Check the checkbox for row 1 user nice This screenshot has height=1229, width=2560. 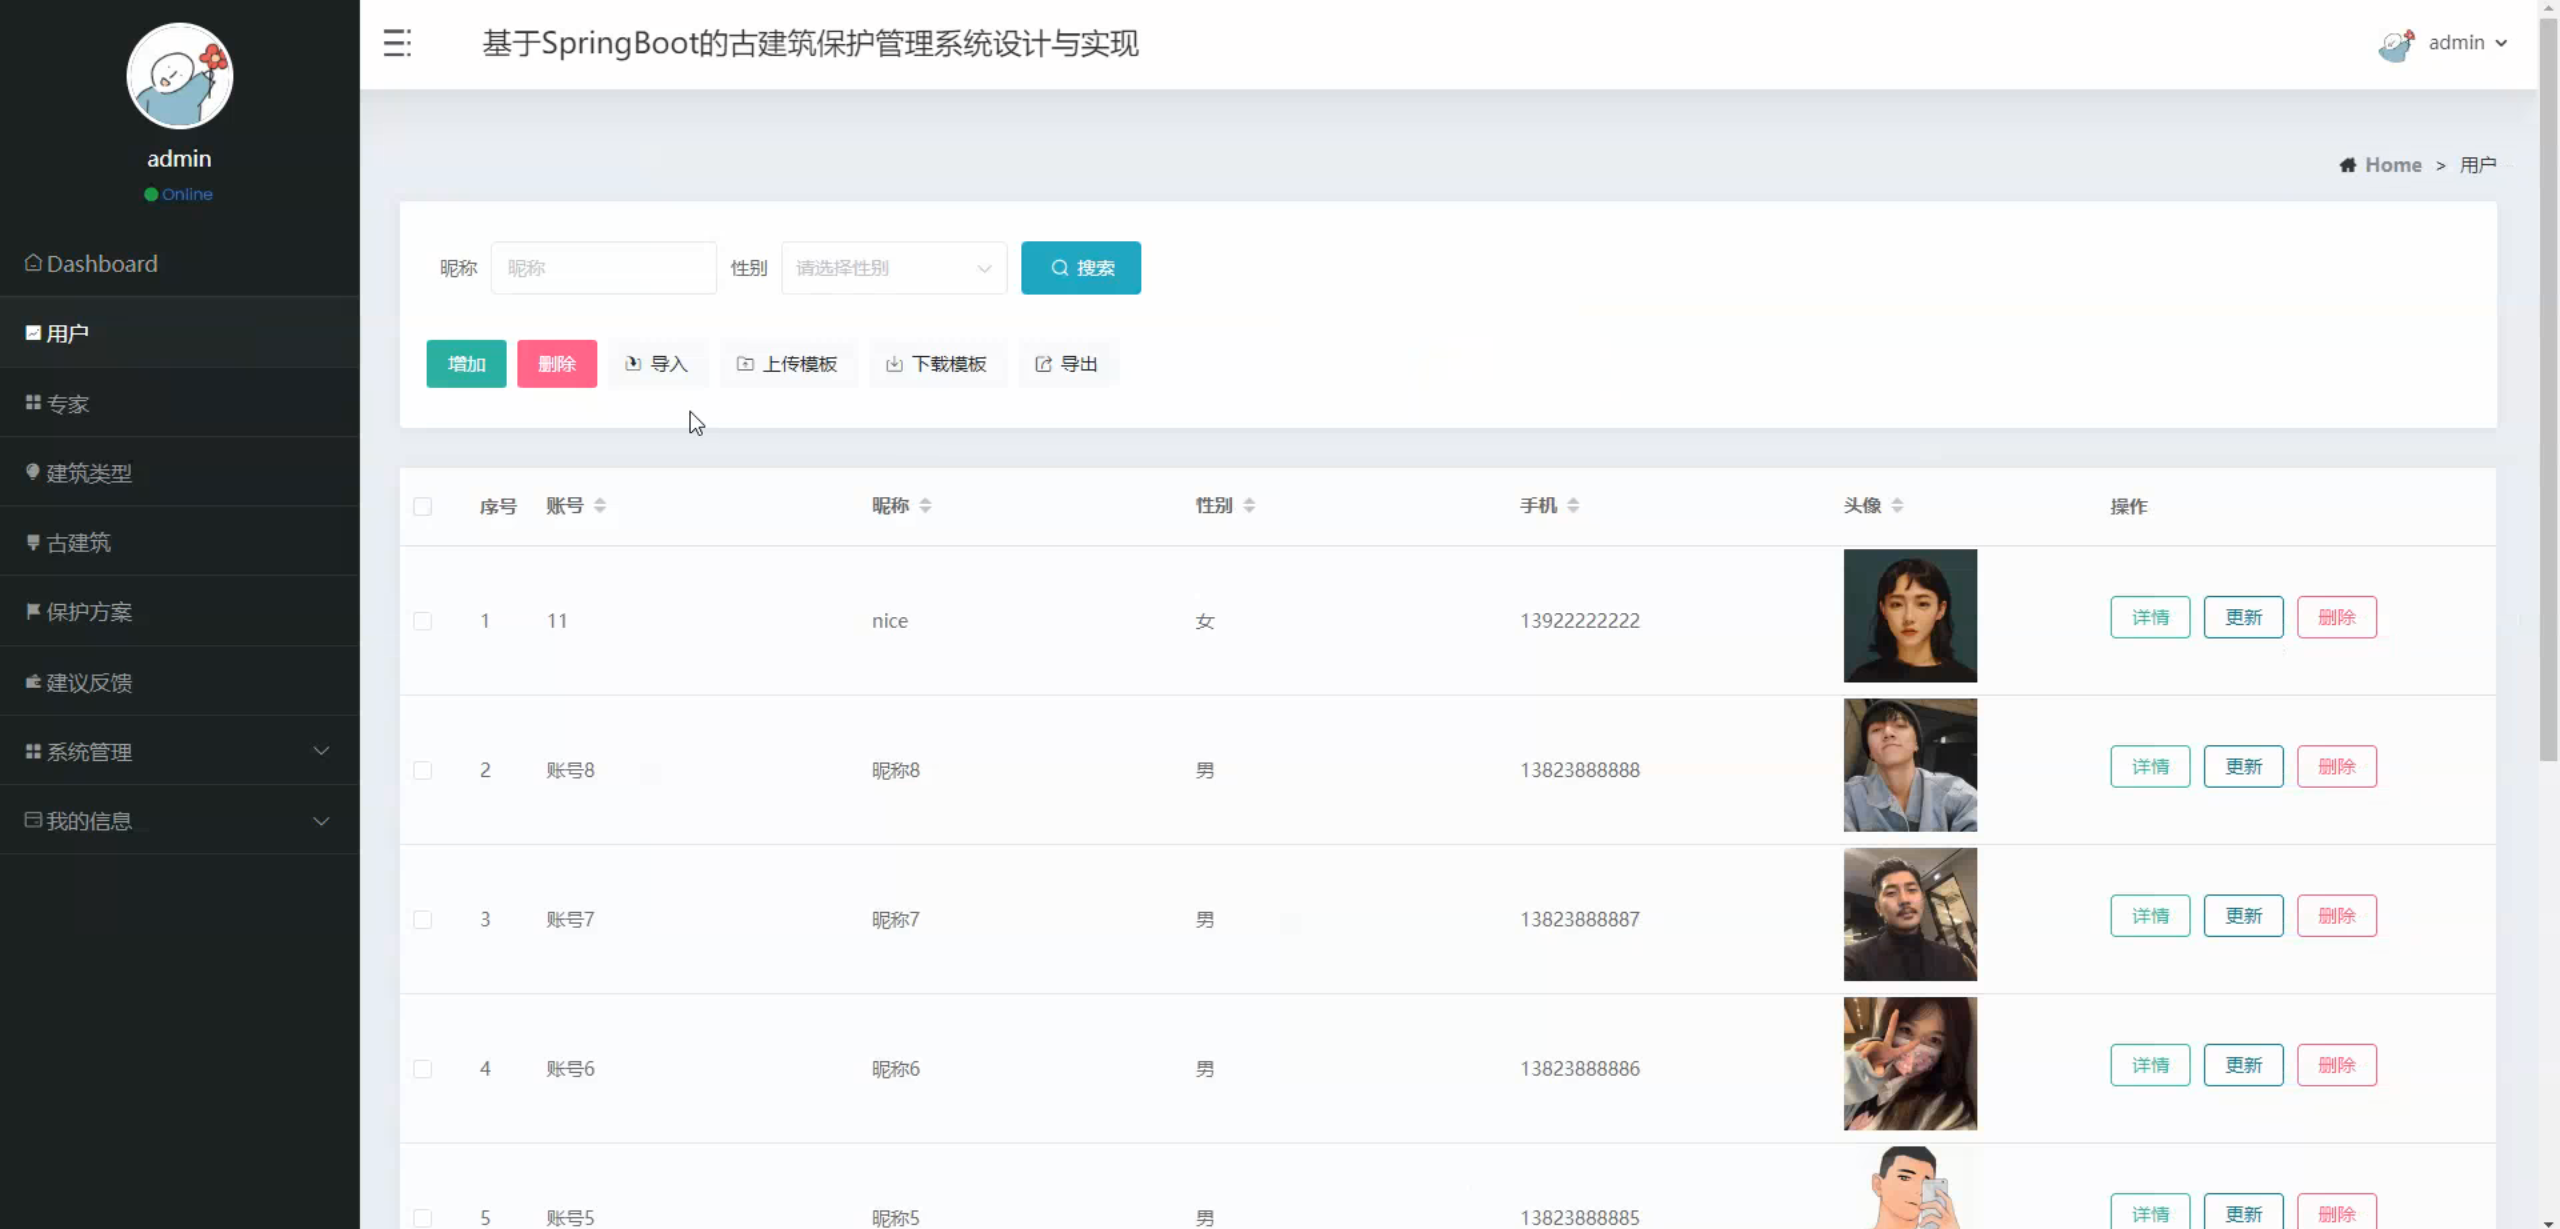click(x=423, y=621)
